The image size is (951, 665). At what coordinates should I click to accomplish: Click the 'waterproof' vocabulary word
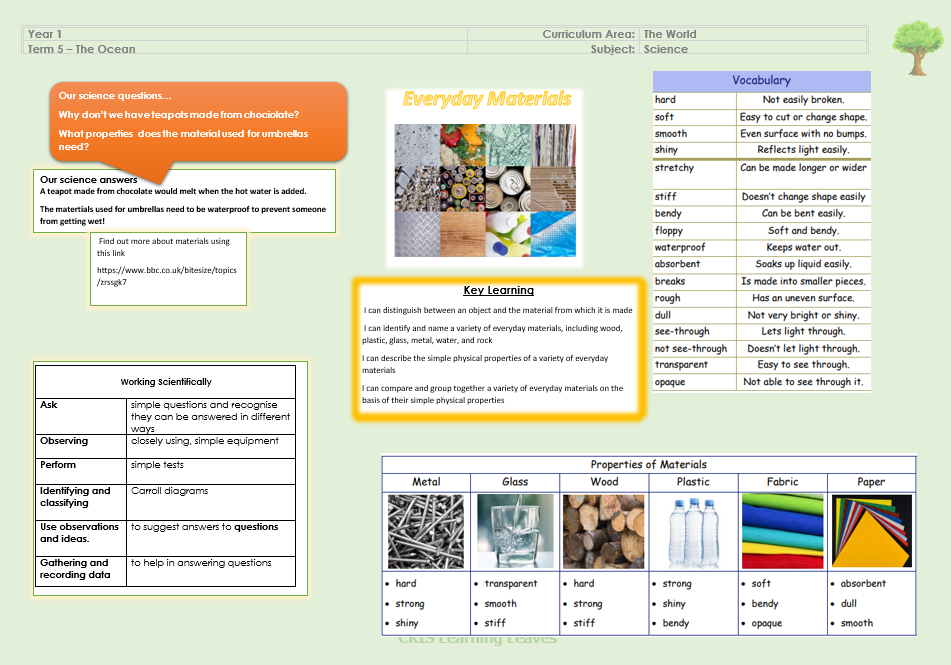(680, 248)
